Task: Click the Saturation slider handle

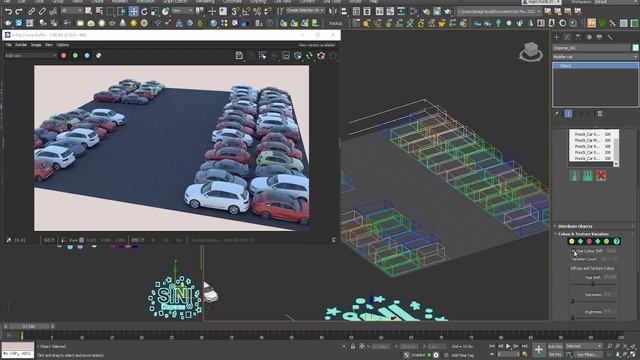Action: coord(572,301)
